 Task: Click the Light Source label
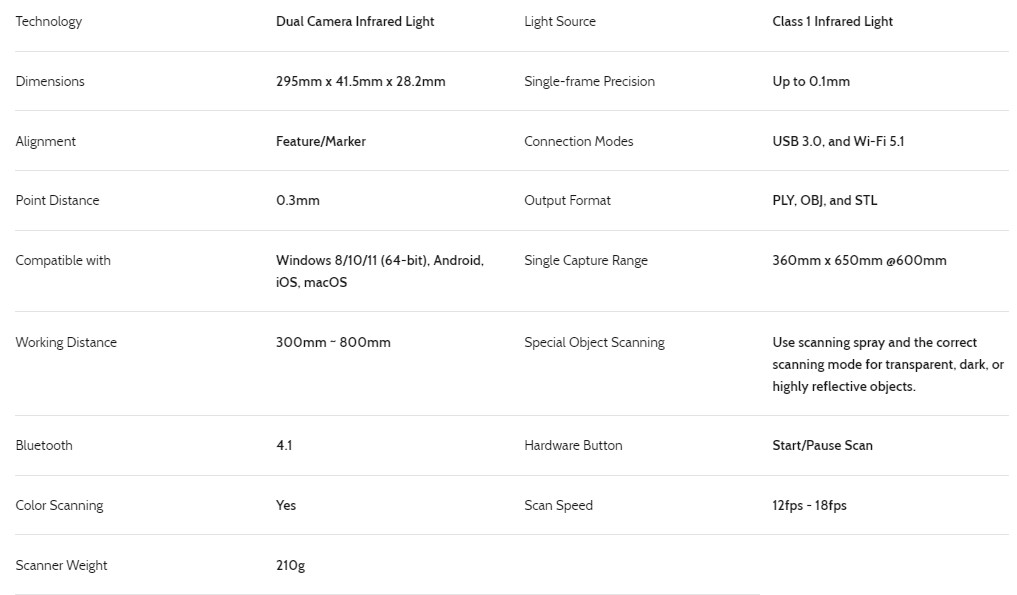pyautogui.click(x=560, y=21)
